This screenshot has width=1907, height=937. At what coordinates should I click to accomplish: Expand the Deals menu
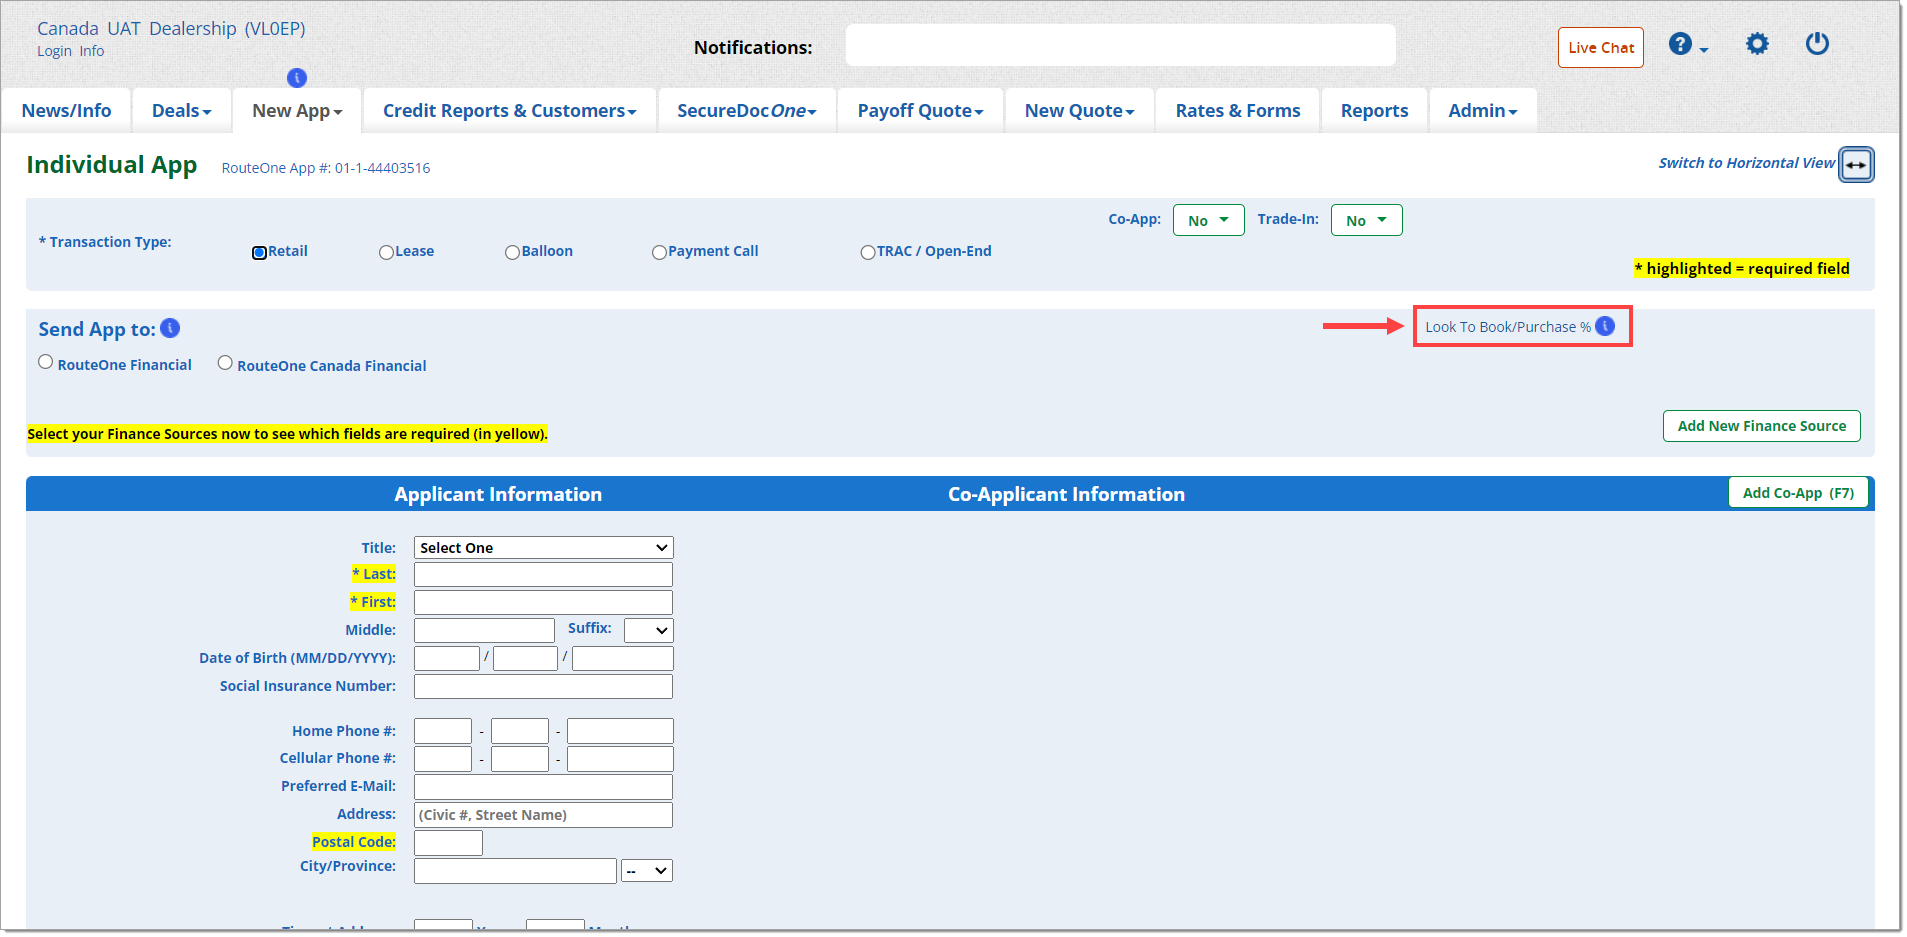pyautogui.click(x=182, y=111)
